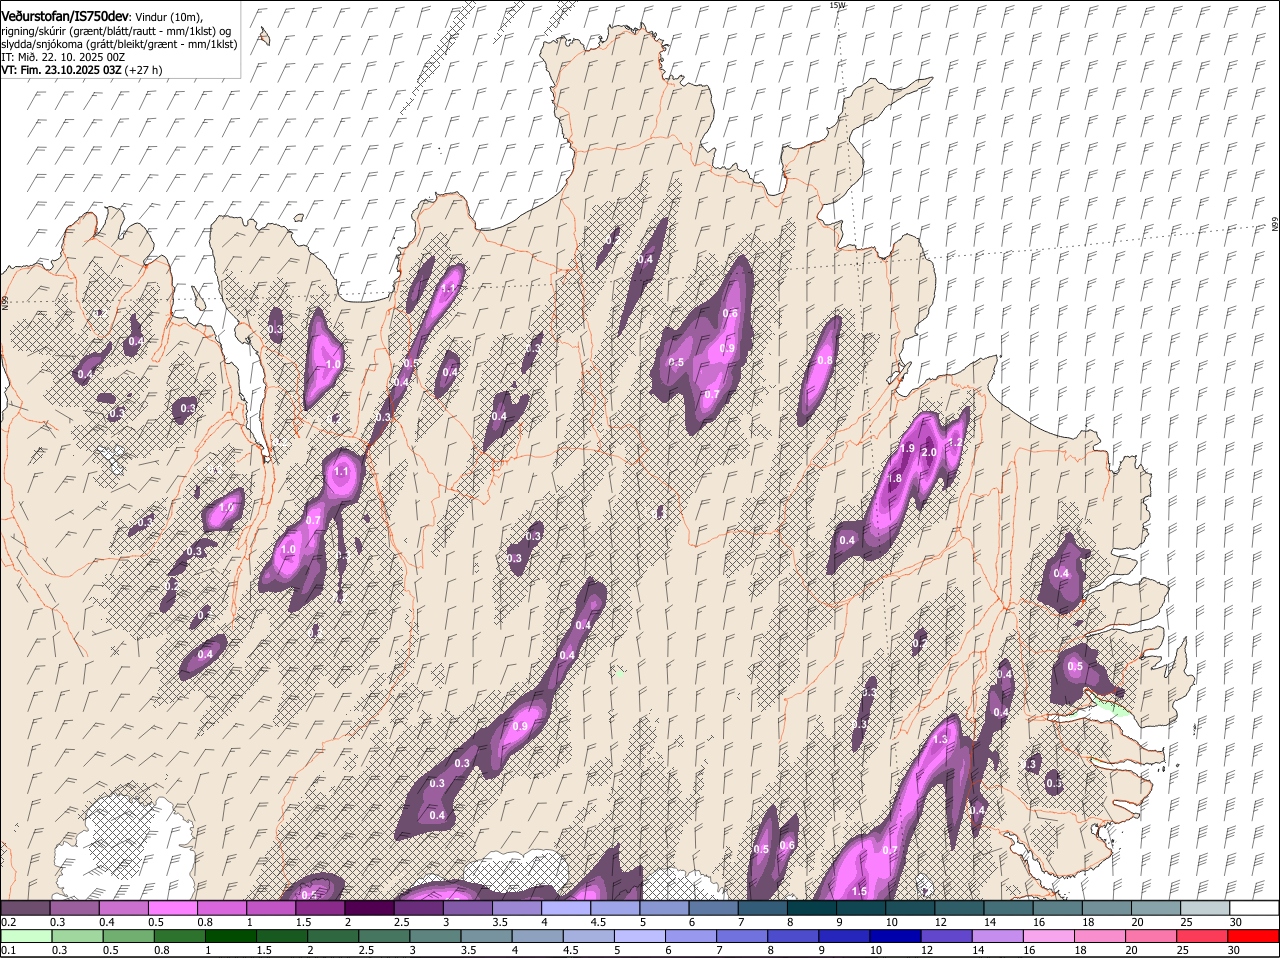Pick the upper-row swatch starting at 7
This screenshot has width=1280, height=958.
(763, 908)
